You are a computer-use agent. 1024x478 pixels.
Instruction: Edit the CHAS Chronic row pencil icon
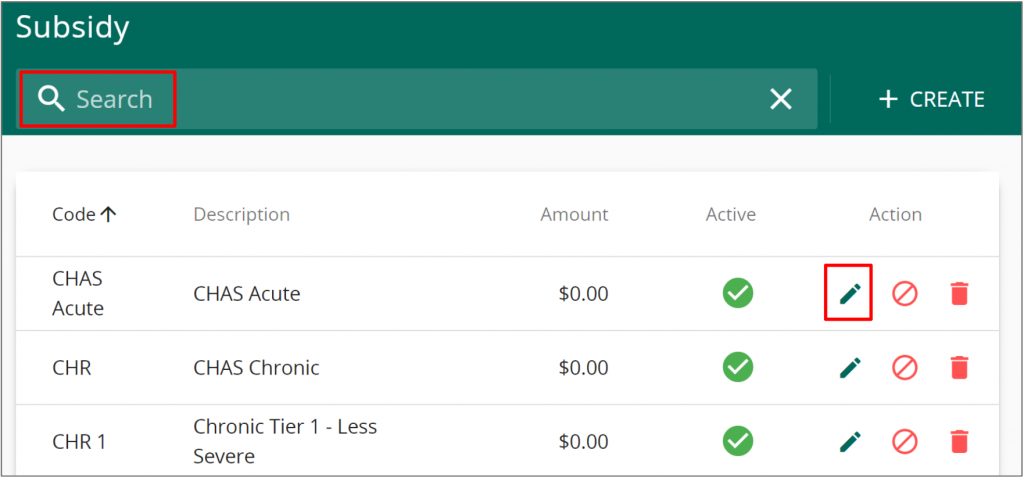pos(850,368)
